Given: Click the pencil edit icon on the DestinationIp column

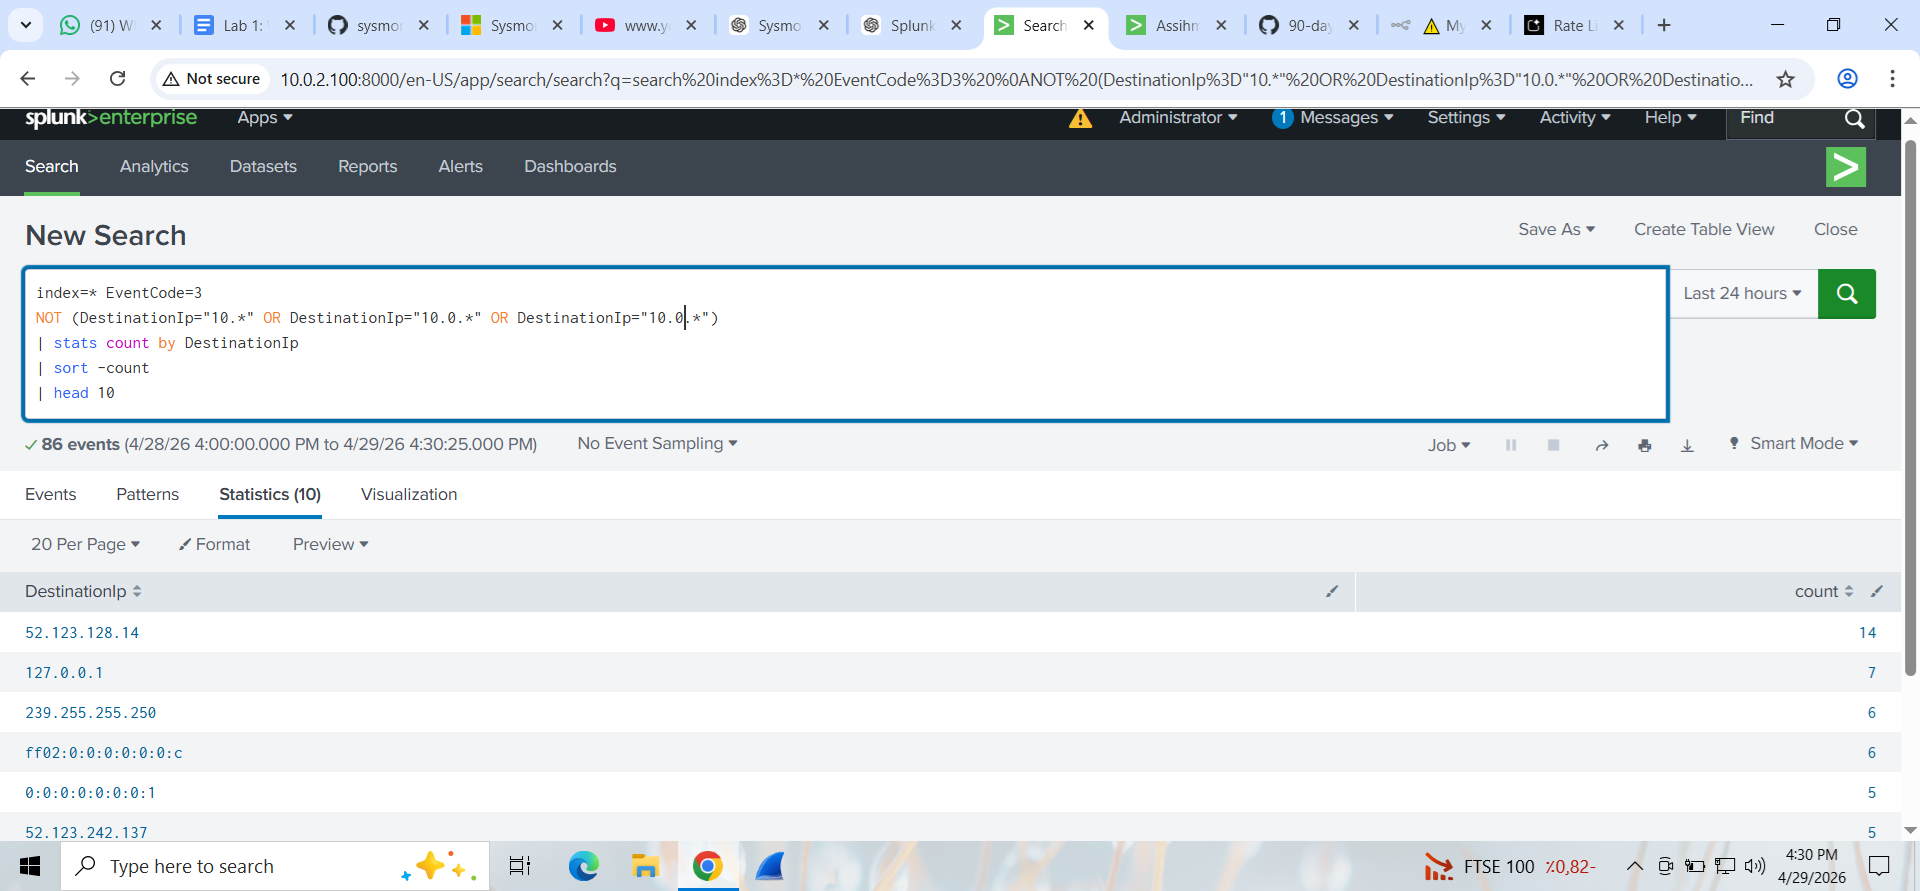Looking at the screenshot, I should pos(1332,591).
